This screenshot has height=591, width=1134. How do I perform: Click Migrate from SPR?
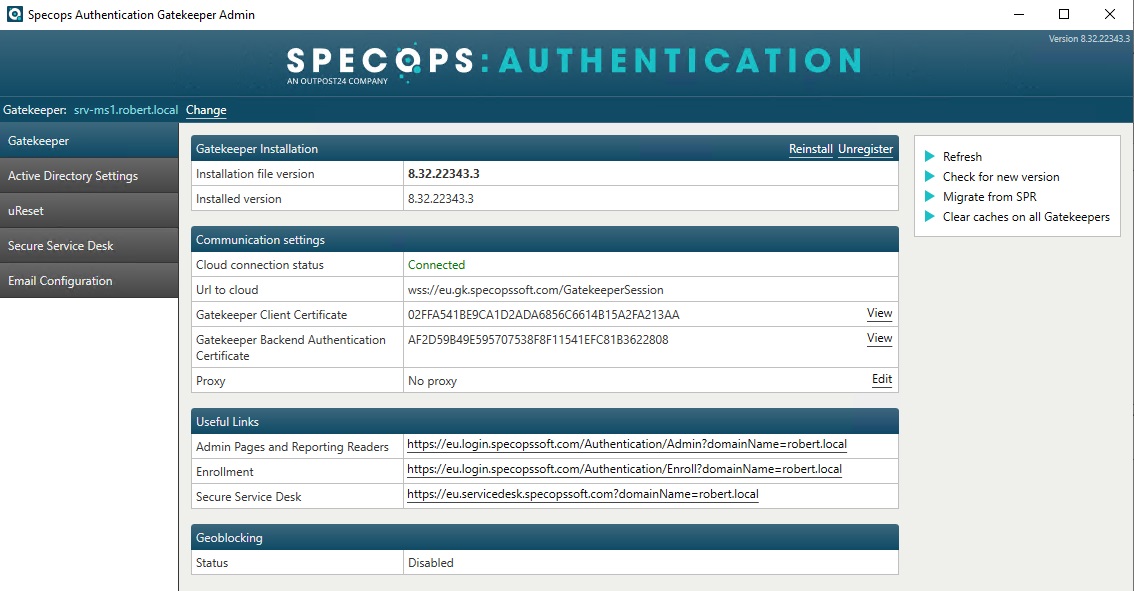[x=989, y=197]
